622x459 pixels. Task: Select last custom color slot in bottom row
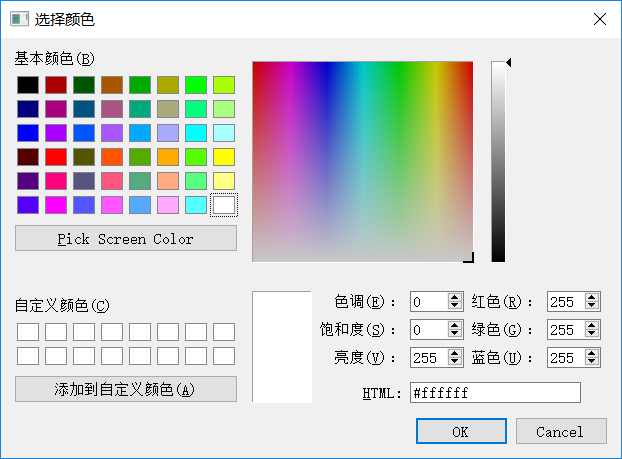(224, 356)
